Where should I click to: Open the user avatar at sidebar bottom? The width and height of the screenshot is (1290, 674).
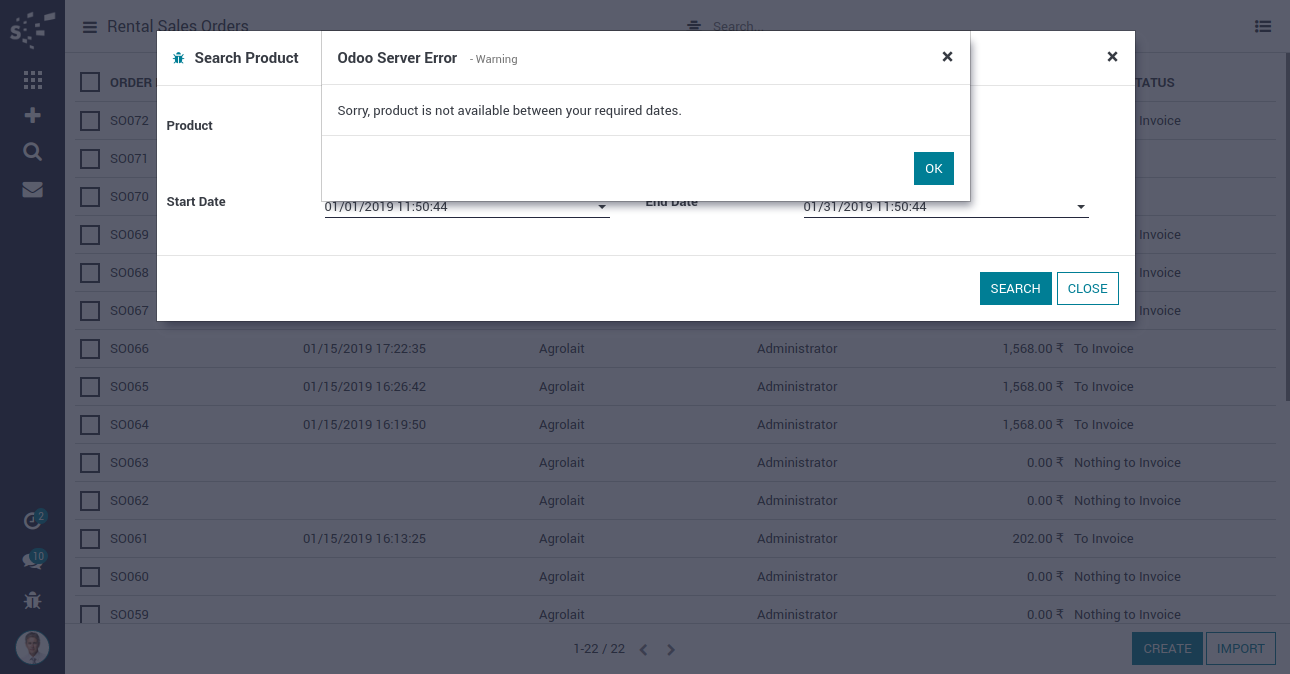(x=32, y=648)
